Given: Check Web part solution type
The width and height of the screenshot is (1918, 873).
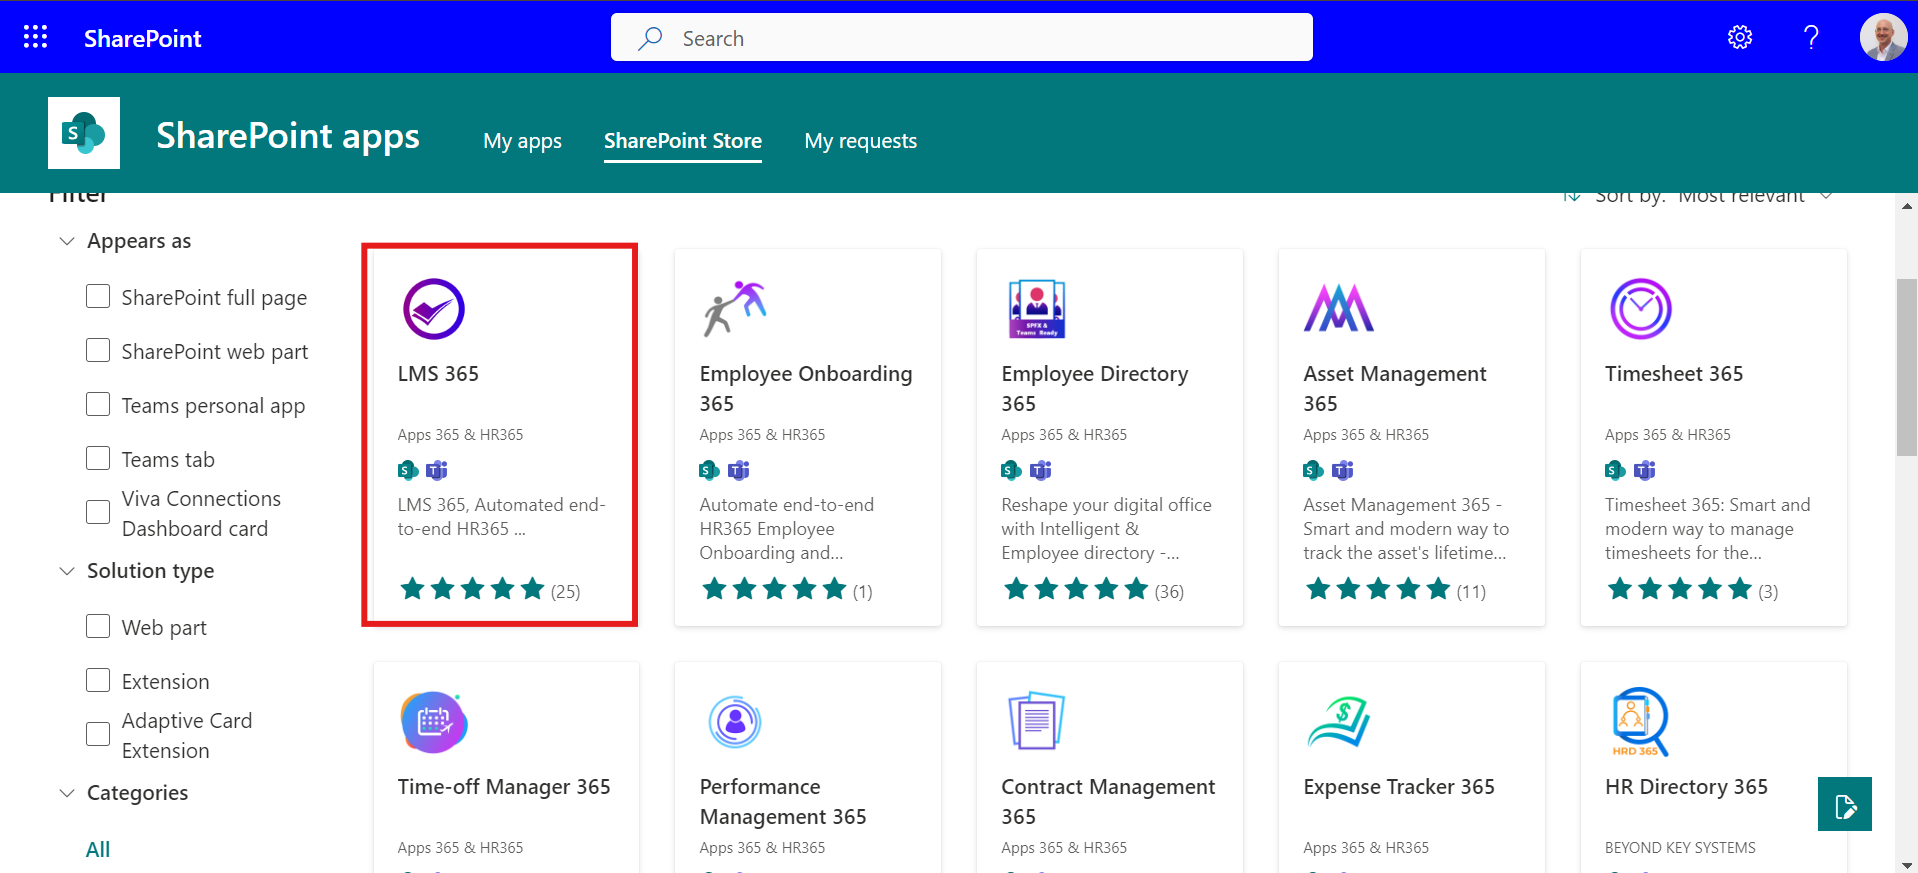Looking at the screenshot, I should tap(98, 627).
